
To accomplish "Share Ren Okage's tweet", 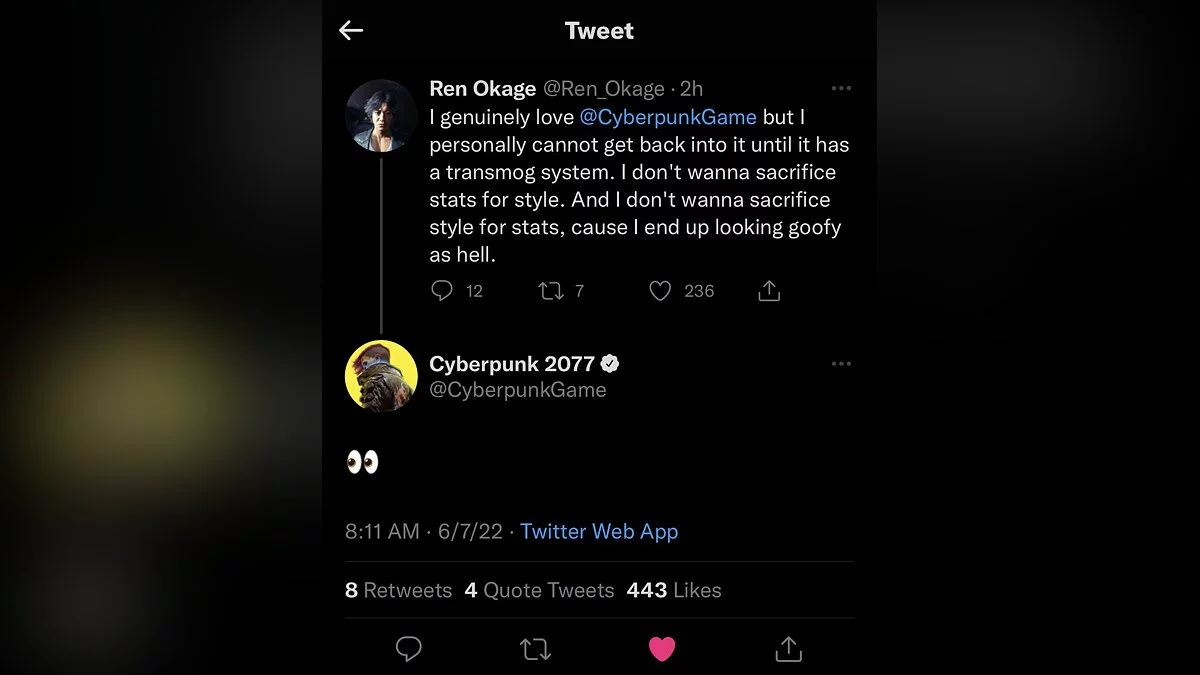I will (769, 291).
